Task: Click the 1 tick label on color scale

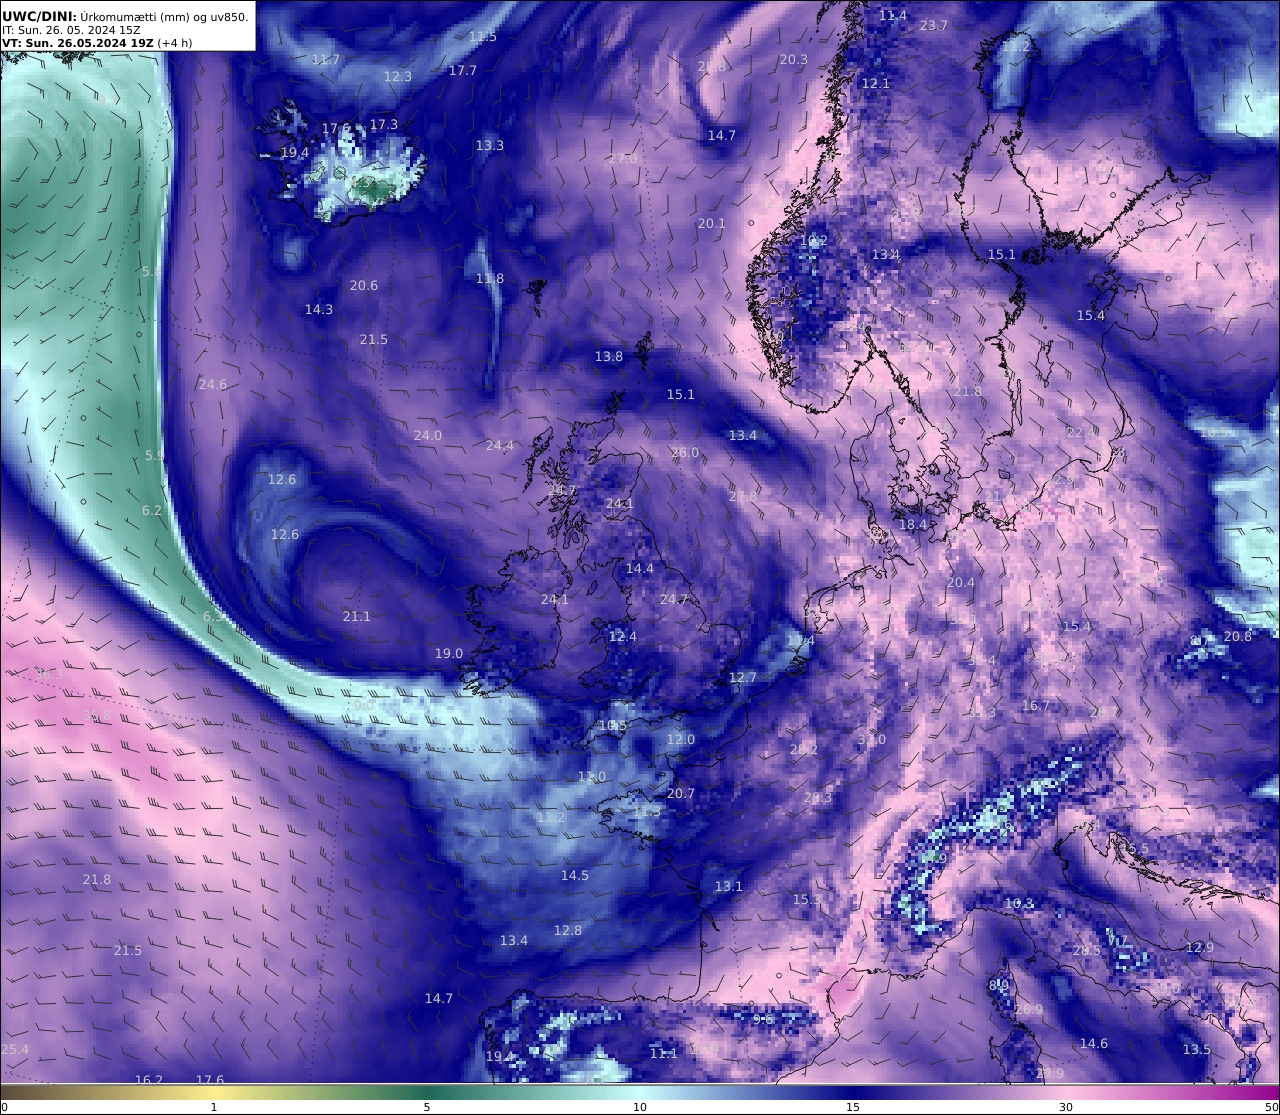Action: [214, 1107]
